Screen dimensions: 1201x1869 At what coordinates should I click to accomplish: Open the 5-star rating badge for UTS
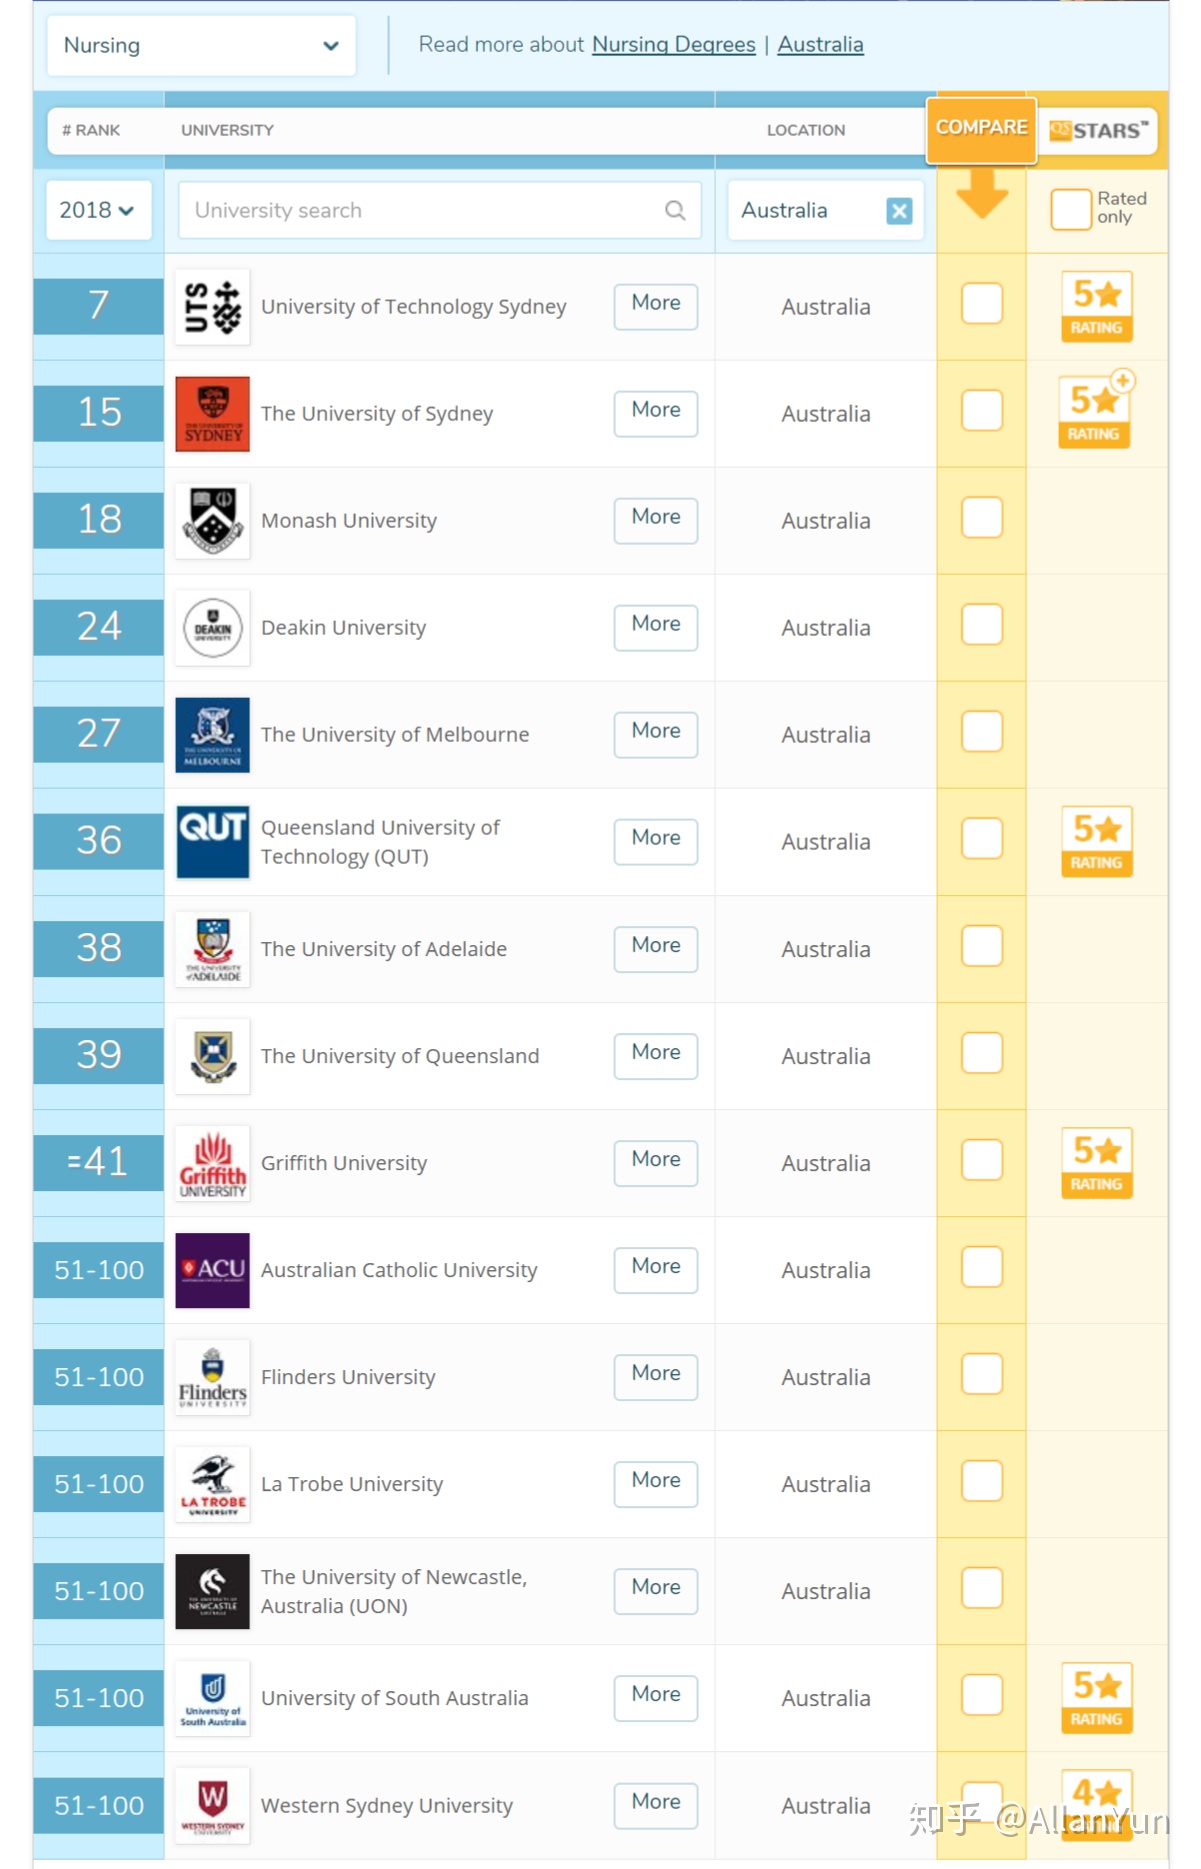pos(1096,306)
